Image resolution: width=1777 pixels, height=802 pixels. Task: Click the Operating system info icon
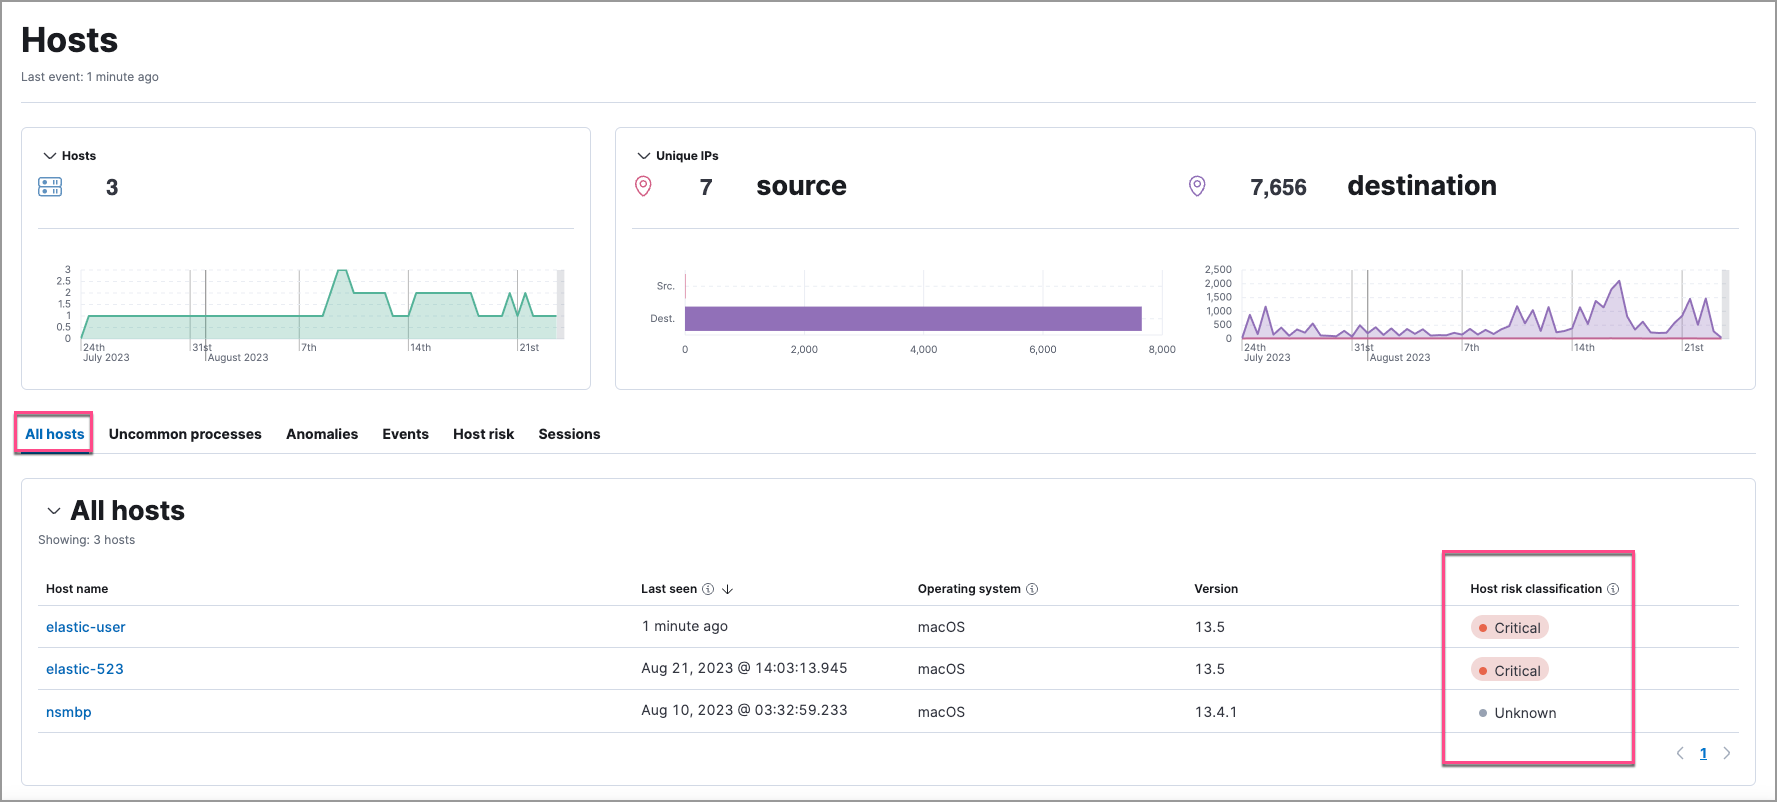coord(1032,589)
